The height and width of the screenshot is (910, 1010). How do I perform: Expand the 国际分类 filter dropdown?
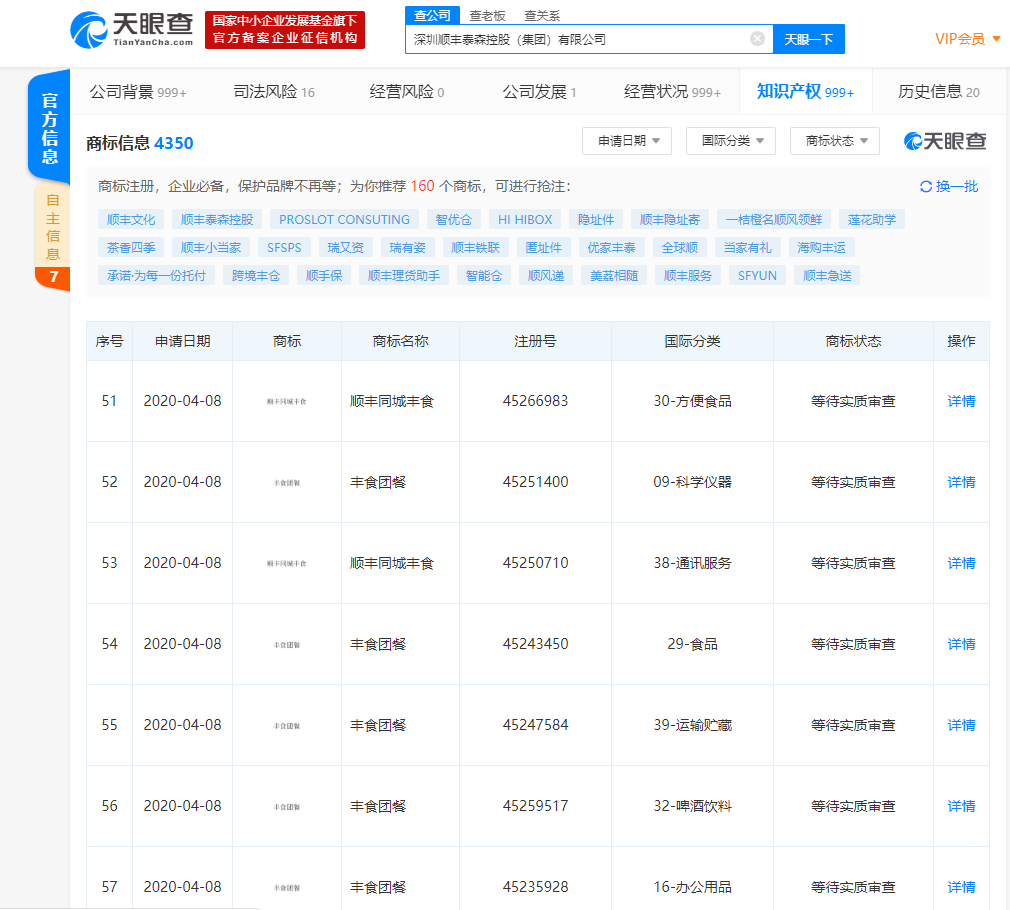[731, 141]
